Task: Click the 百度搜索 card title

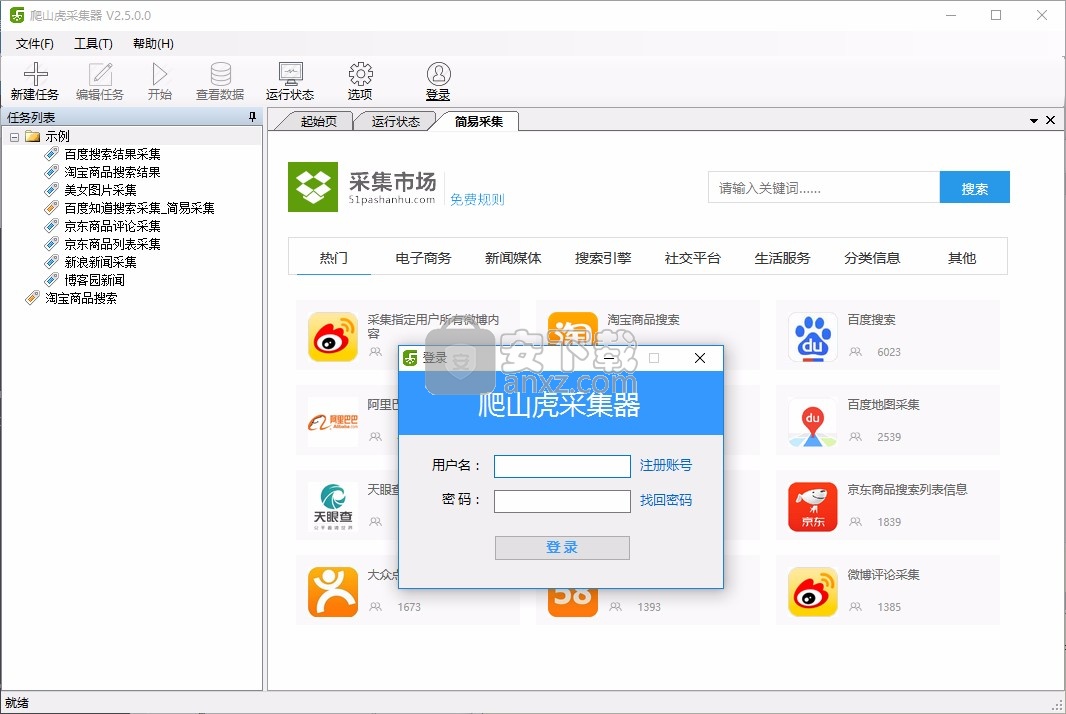Action: coord(871,320)
